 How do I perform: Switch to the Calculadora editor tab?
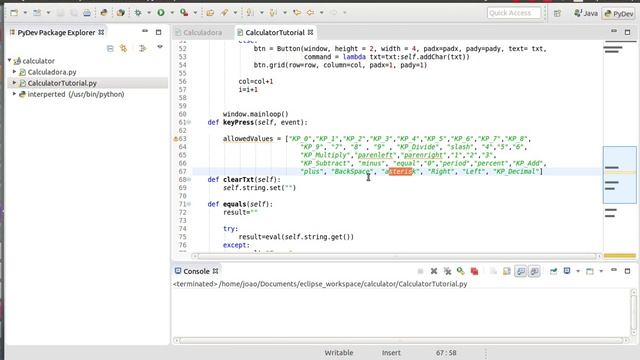(199, 32)
